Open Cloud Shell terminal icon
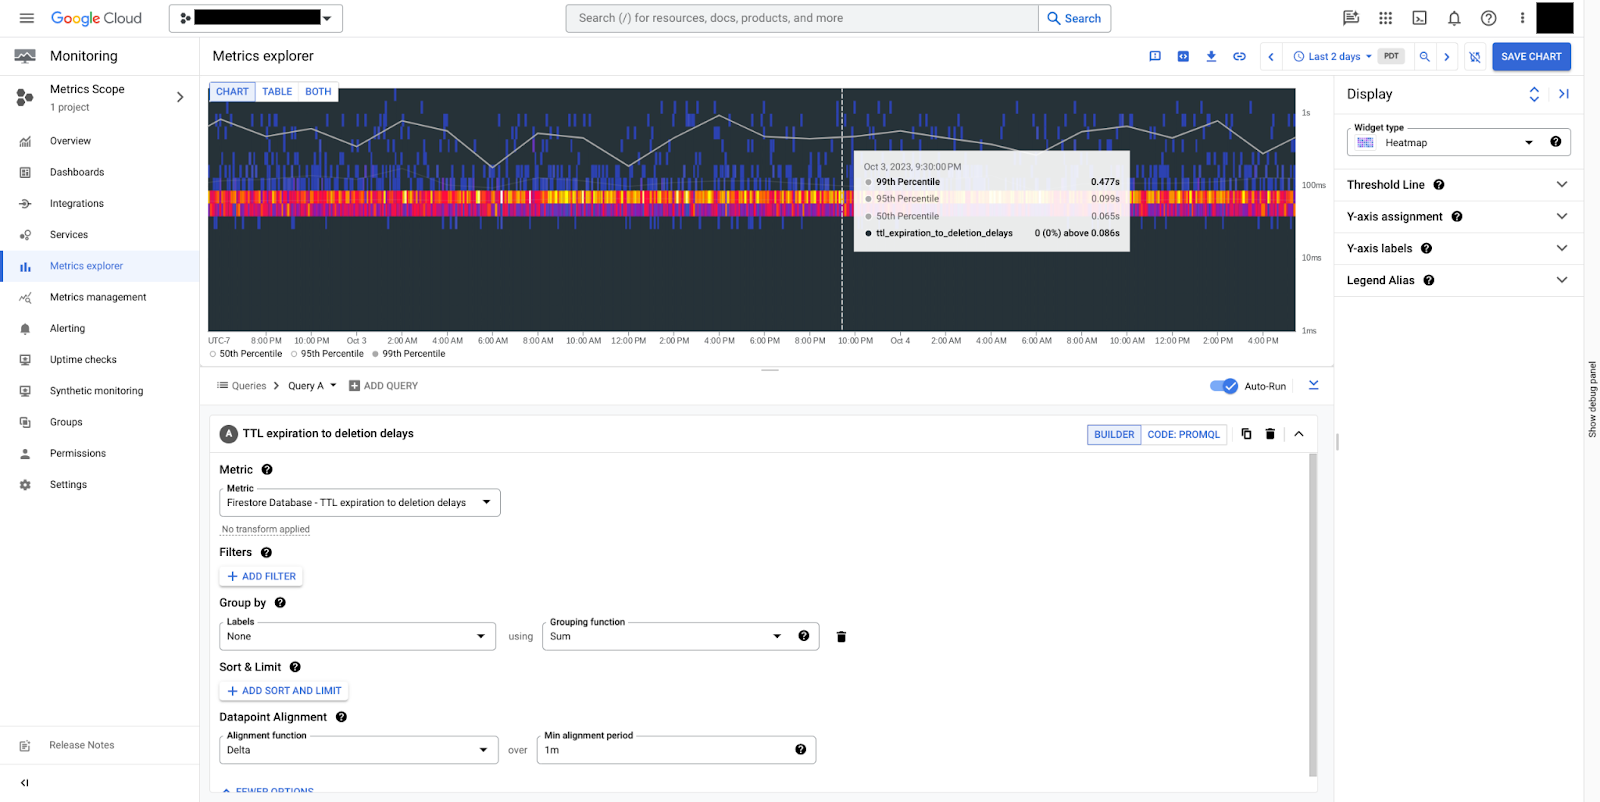The height and width of the screenshot is (802, 1600). click(1419, 18)
